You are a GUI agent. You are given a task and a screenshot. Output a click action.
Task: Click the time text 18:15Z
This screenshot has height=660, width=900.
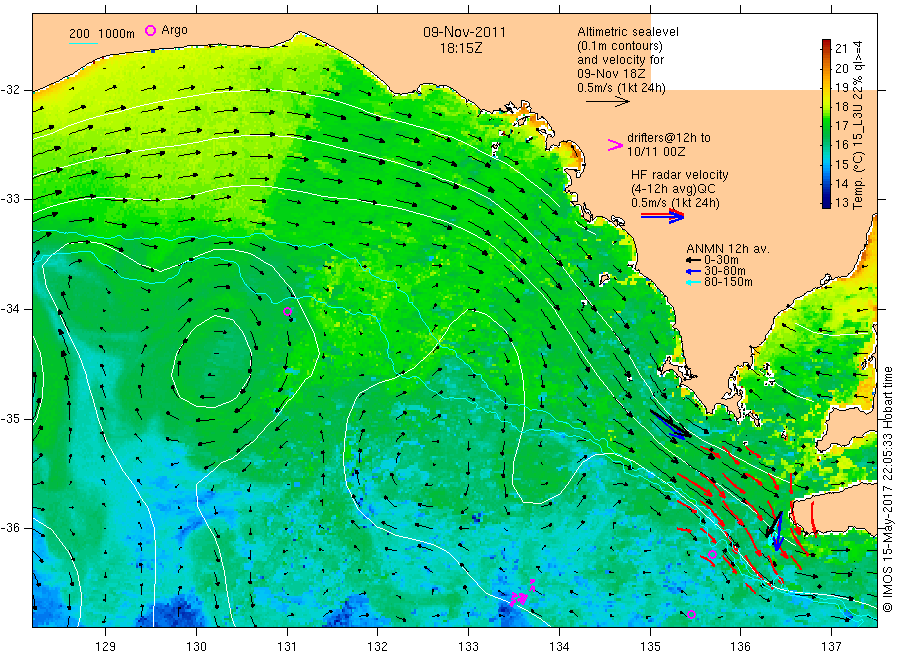click(x=461, y=48)
